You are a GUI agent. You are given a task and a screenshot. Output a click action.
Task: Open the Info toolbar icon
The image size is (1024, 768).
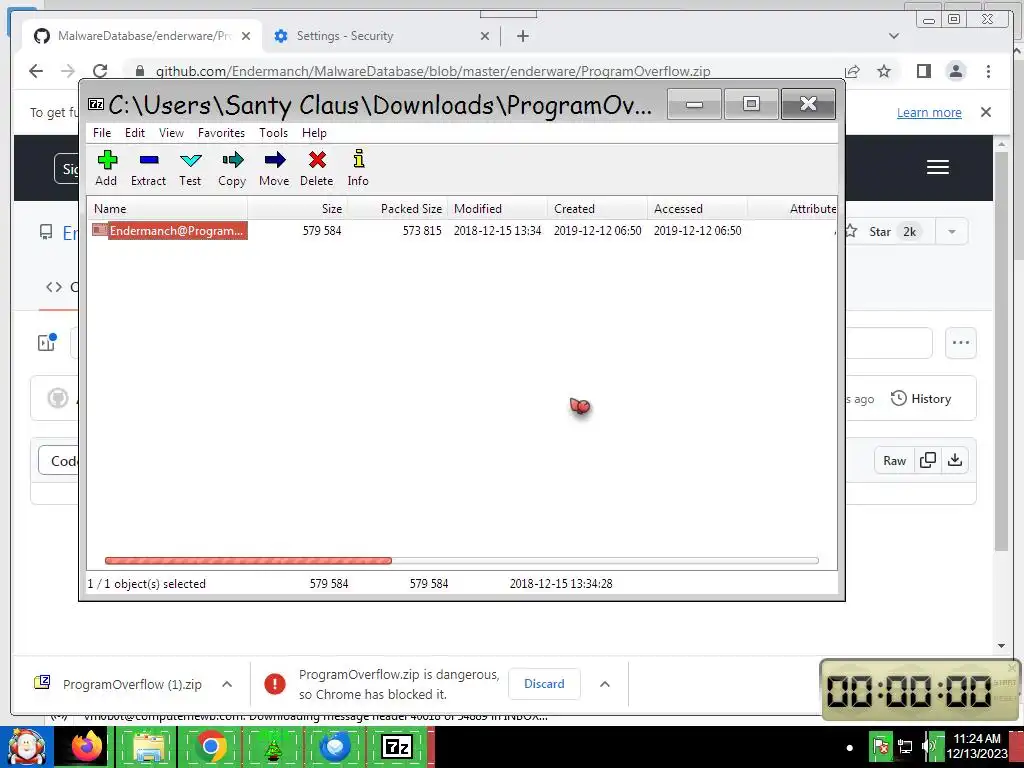point(358,168)
